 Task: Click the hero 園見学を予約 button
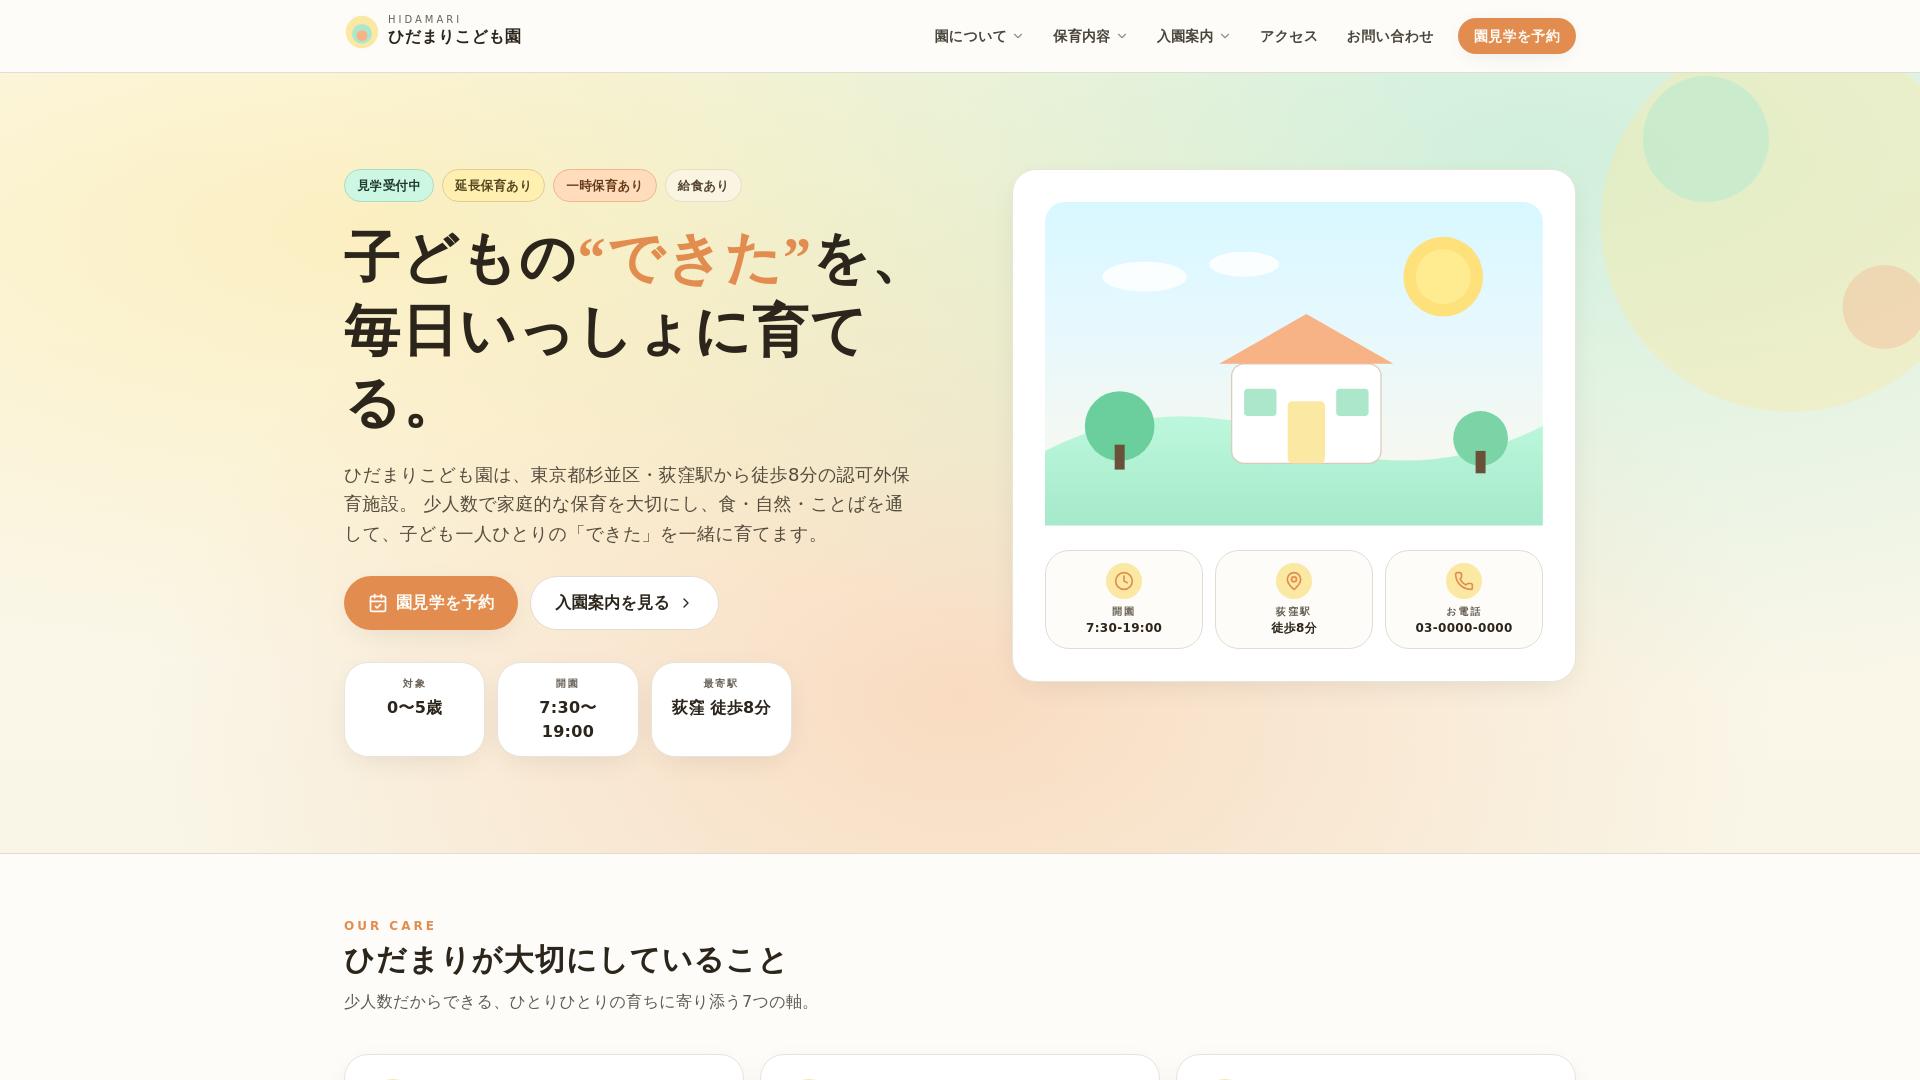tap(431, 603)
